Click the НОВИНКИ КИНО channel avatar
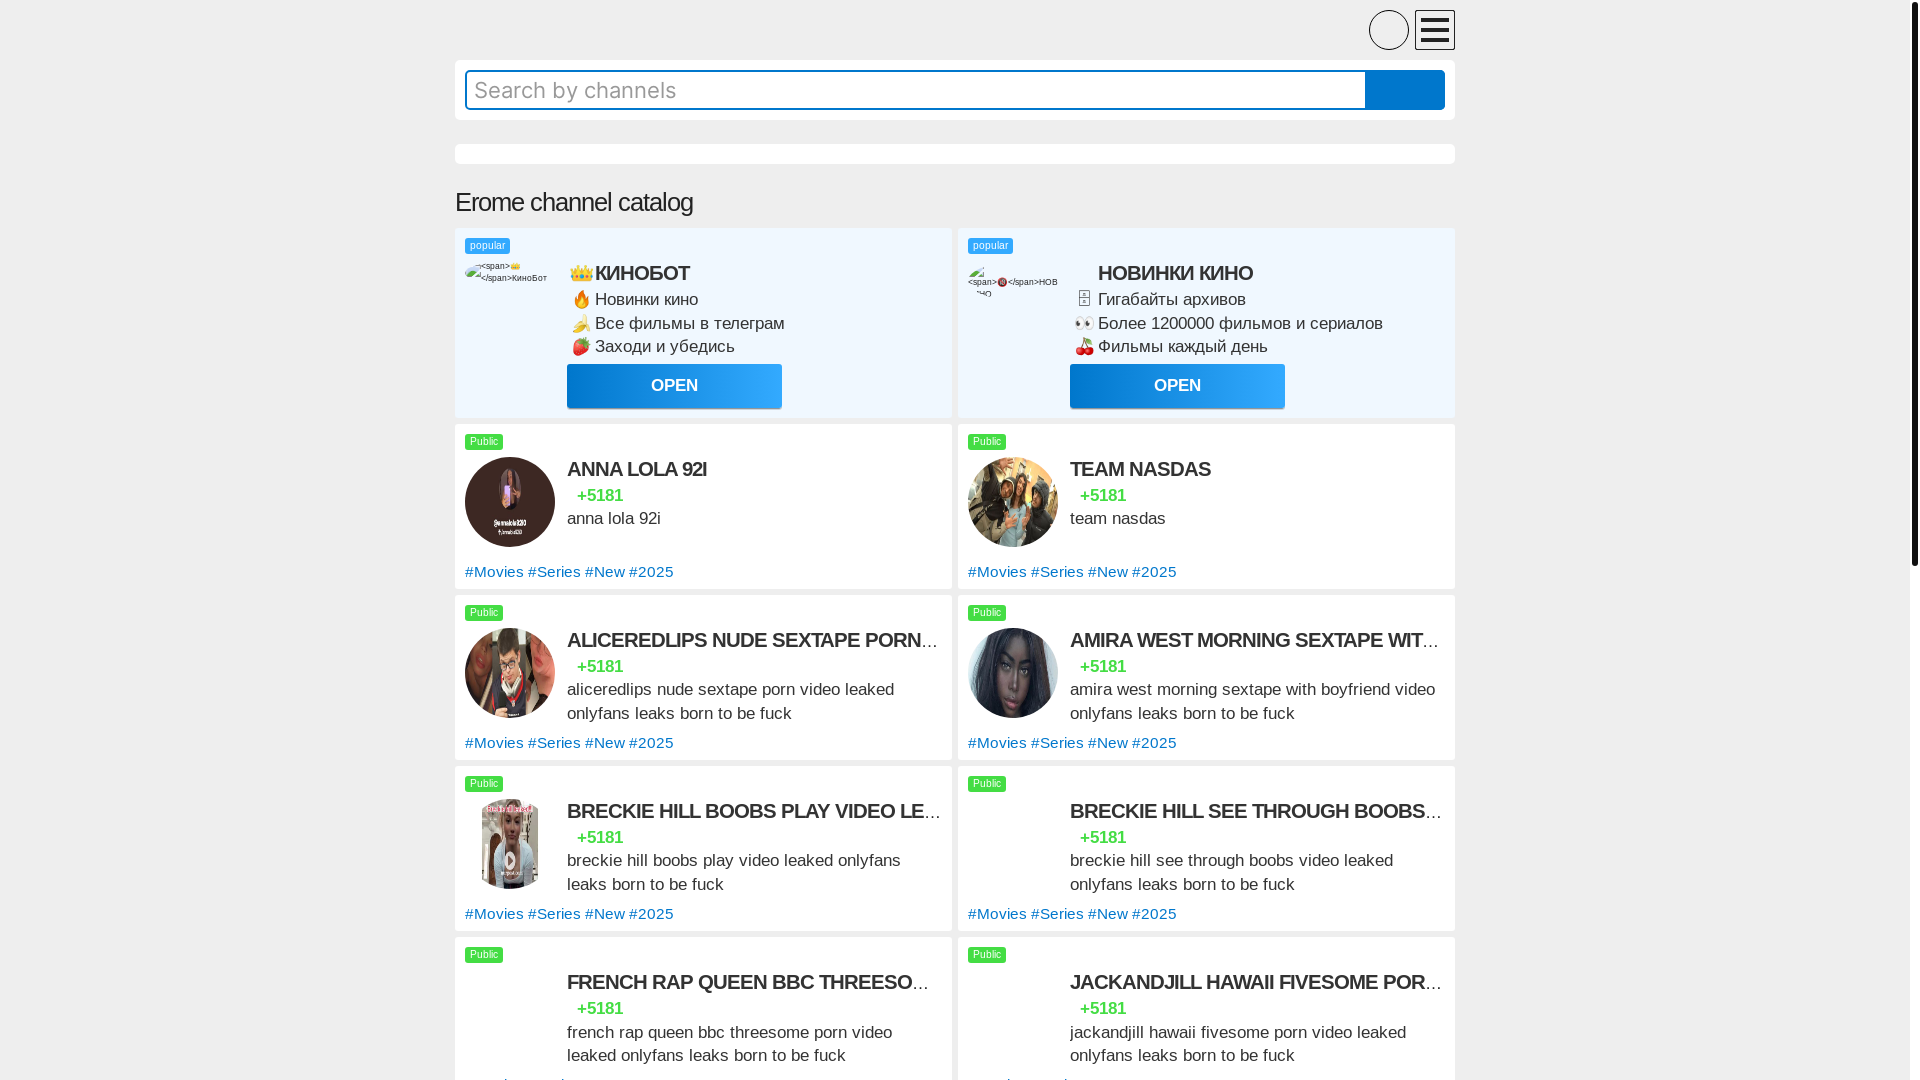Image resolution: width=1920 pixels, height=1080 pixels. click(x=1012, y=281)
